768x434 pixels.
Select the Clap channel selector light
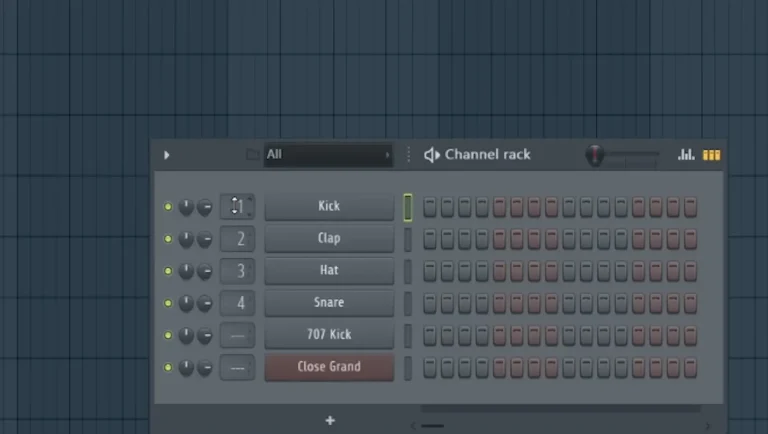(x=408, y=240)
